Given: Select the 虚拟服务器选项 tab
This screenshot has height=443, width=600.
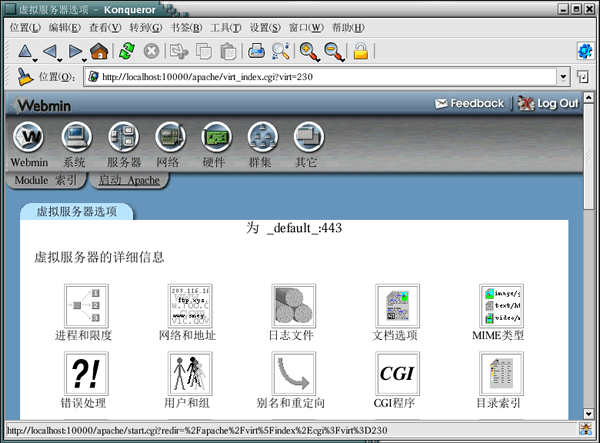Looking at the screenshot, I should (x=77, y=212).
